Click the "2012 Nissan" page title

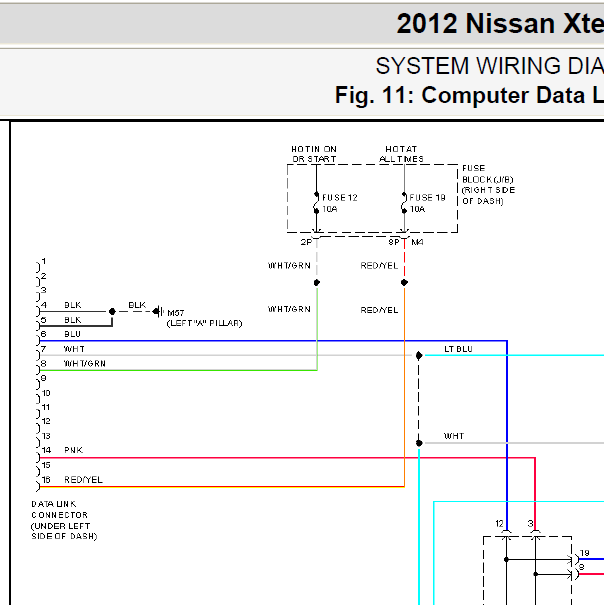pyautogui.click(x=475, y=24)
